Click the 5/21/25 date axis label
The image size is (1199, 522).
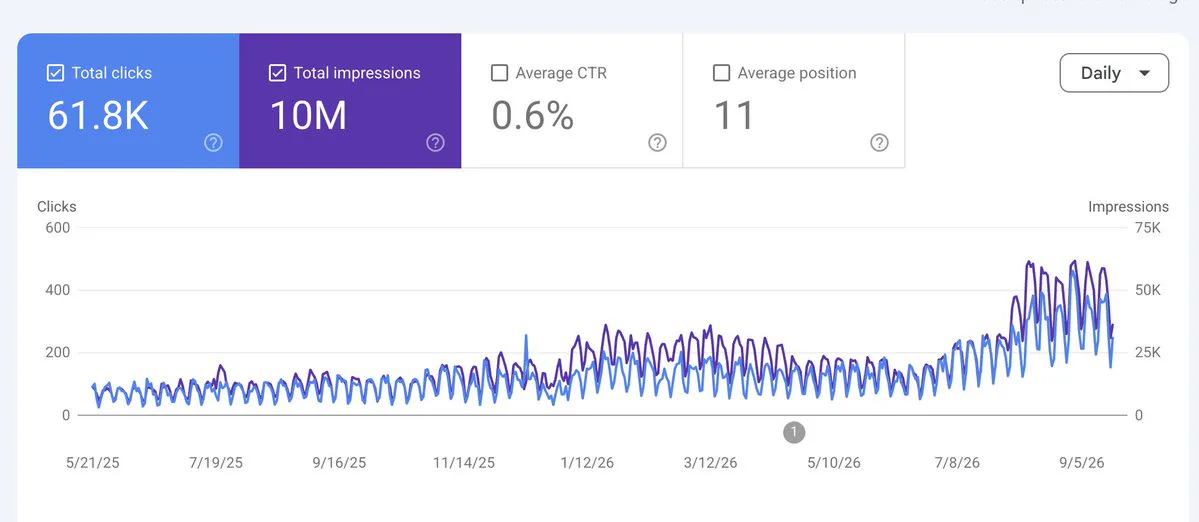coord(93,463)
